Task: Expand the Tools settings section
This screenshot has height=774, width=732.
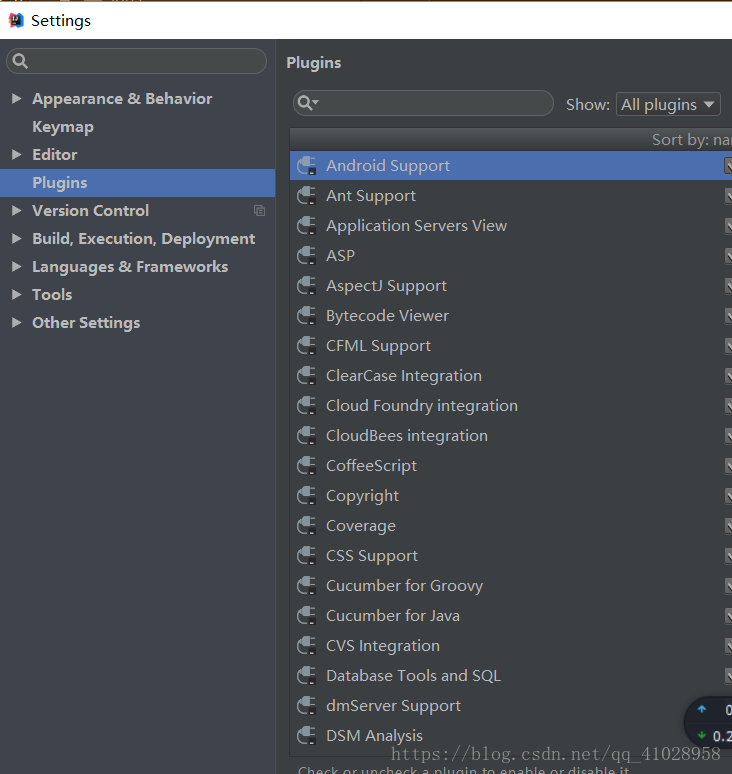Action: pyautogui.click(x=16, y=295)
